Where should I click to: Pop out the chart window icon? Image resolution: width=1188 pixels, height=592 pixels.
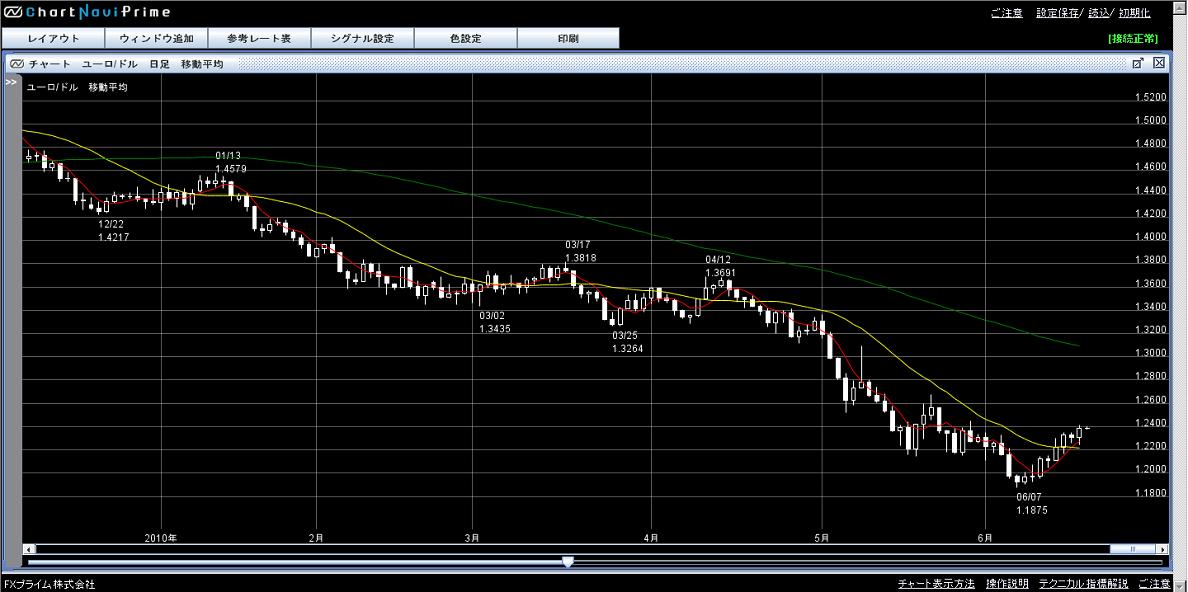click(x=1137, y=64)
